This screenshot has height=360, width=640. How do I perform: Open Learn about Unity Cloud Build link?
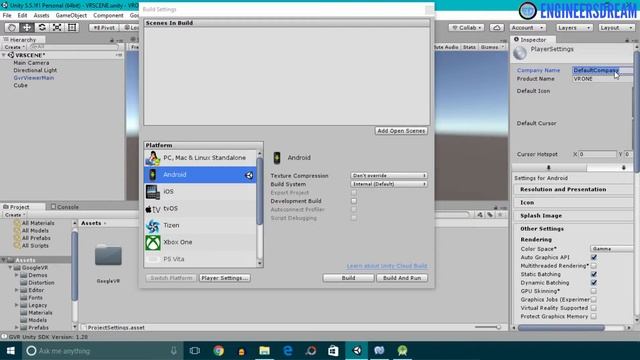pos(387,266)
